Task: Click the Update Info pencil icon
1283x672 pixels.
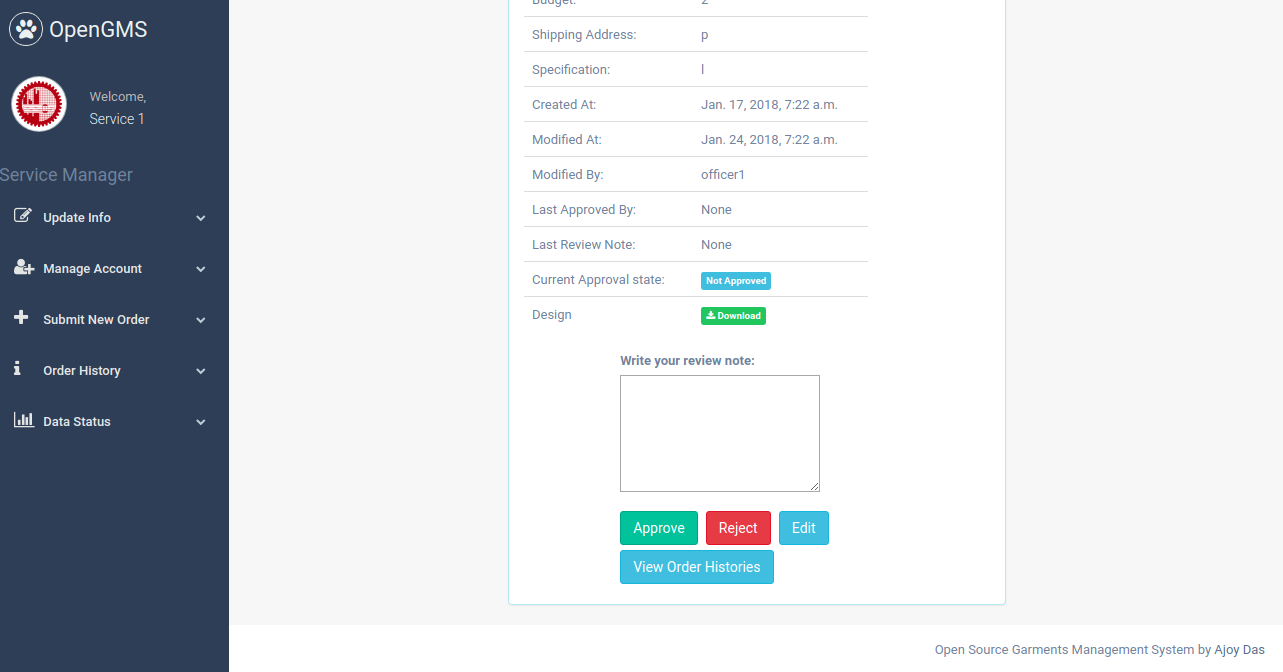Action: pos(22,216)
